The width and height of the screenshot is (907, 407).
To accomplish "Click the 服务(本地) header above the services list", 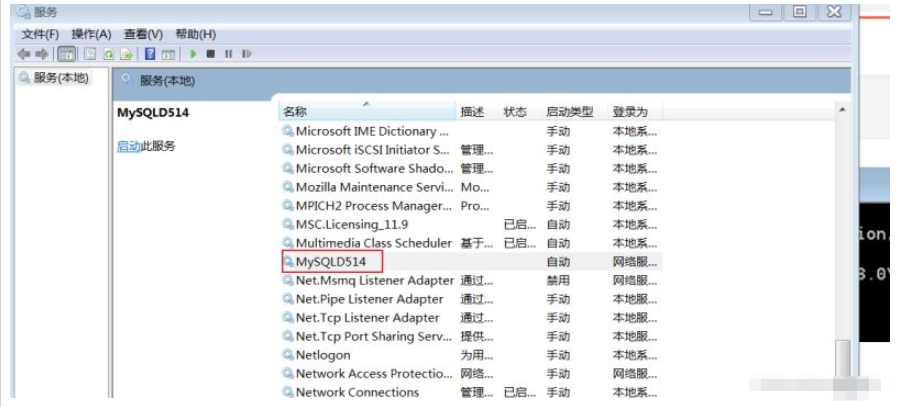I will [167, 81].
